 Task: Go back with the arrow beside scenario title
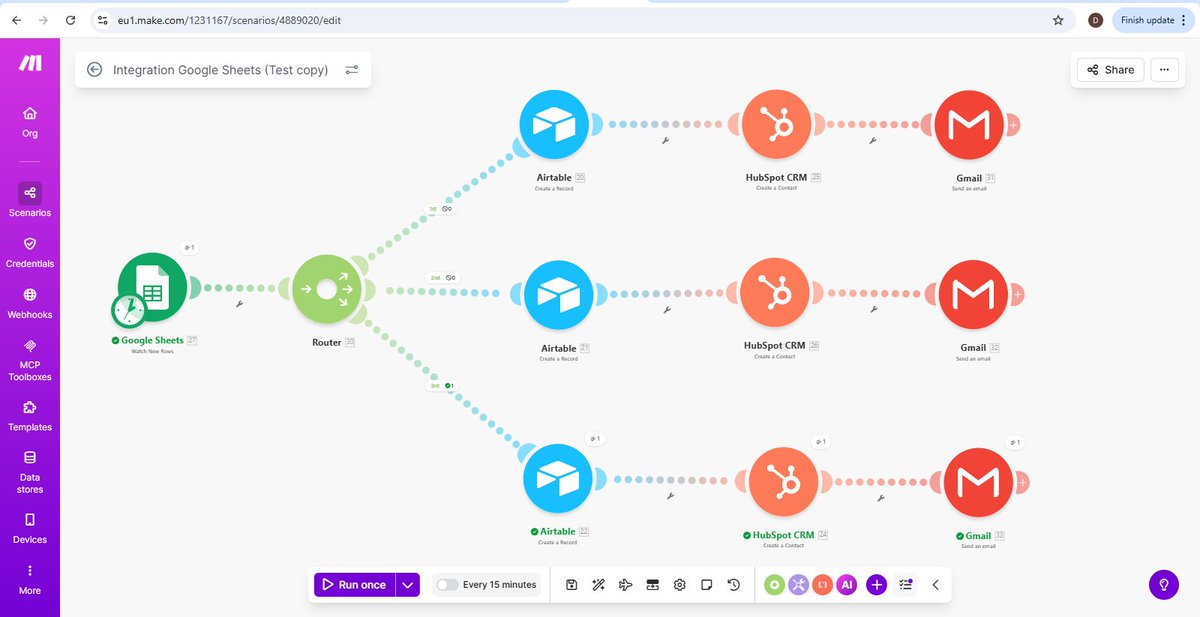pyautogui.click(x=94, y=70)
